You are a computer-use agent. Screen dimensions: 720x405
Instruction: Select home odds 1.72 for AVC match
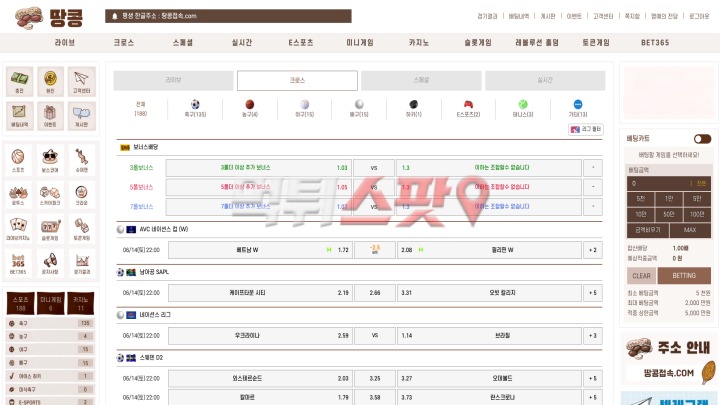coord(260,250)
